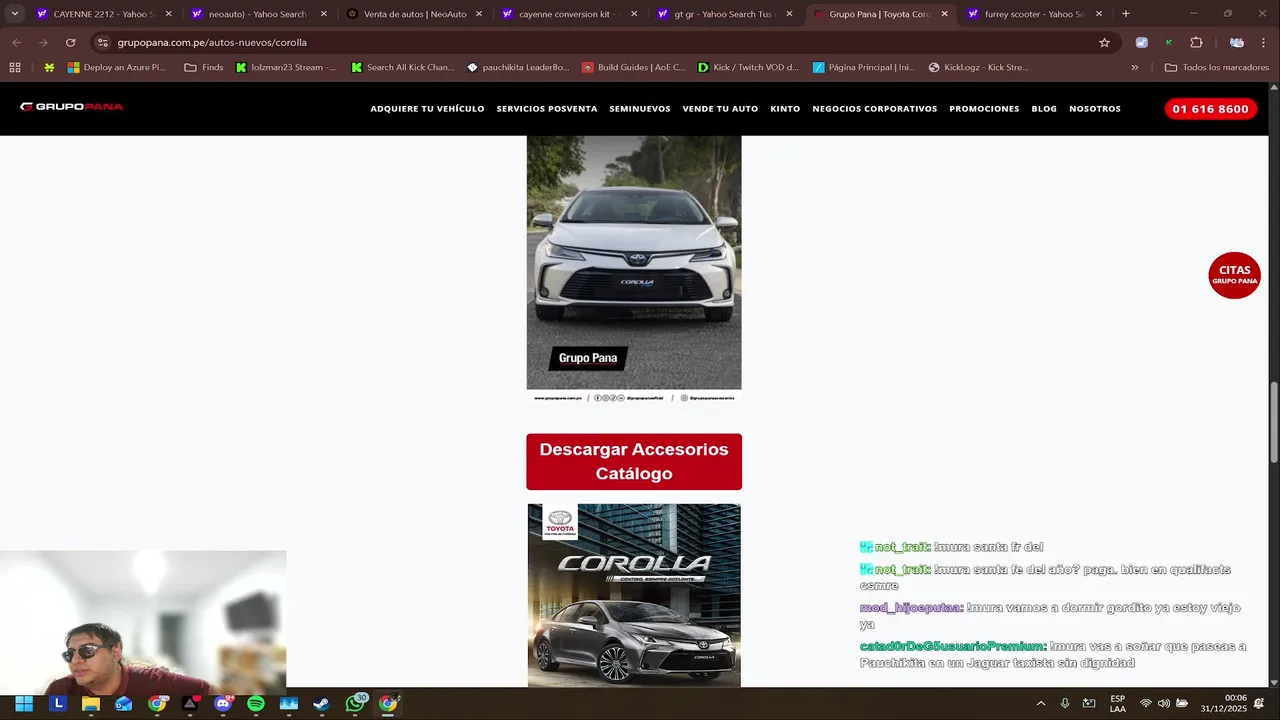
Task: Open Outlook from taskbar
Action: [x=124, y=704]
